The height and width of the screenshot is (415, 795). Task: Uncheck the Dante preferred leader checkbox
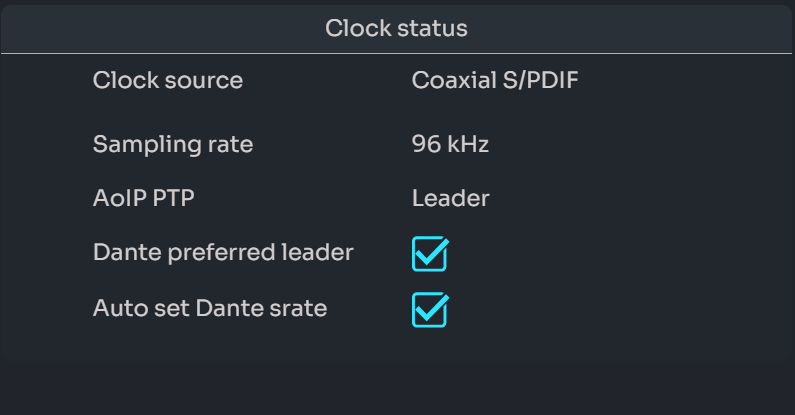coord(429,255)
